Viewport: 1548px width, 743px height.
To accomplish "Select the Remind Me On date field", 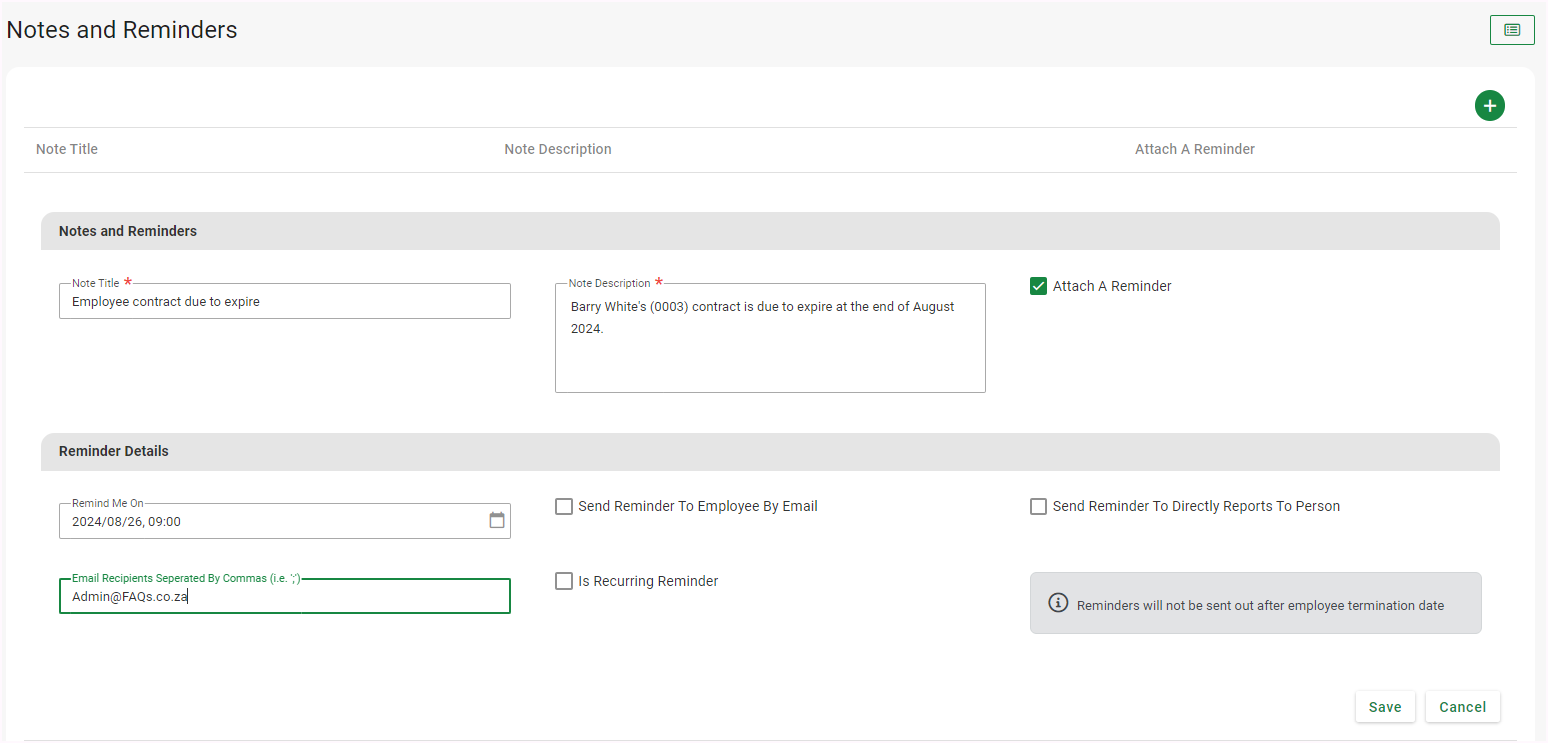I will pos(270,521).
